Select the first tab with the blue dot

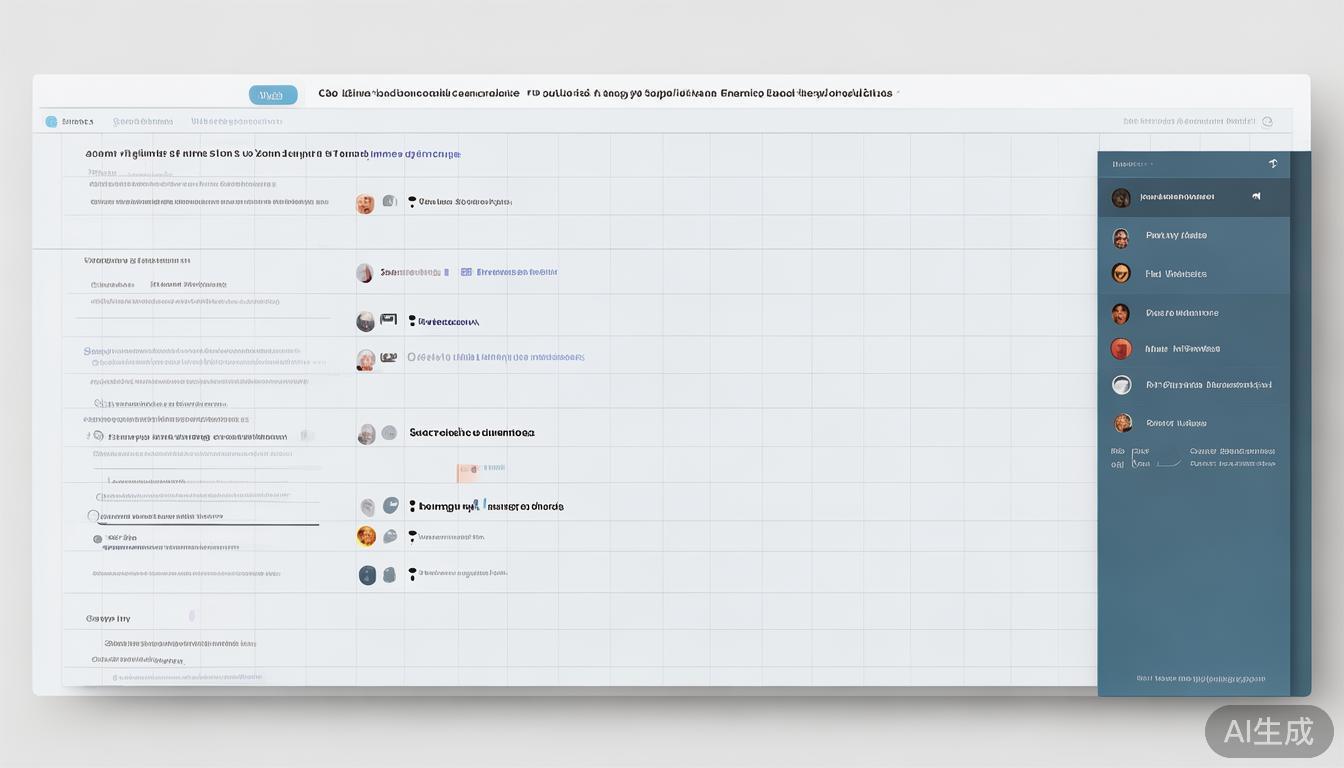[77, 122]
